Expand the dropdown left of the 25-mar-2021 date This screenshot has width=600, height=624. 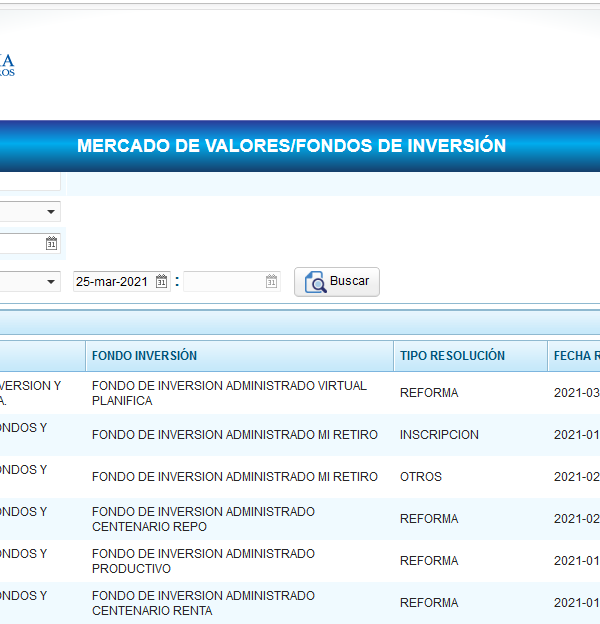pos(51,282)
